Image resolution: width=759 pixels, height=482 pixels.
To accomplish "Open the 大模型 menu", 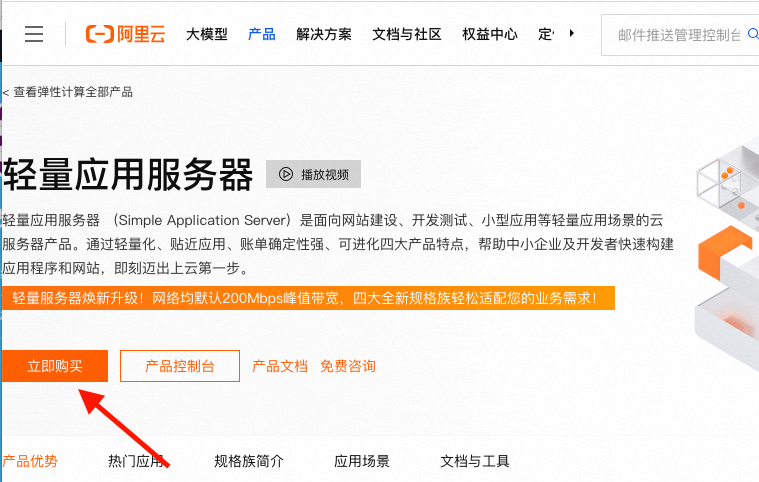I will point(206,34).
